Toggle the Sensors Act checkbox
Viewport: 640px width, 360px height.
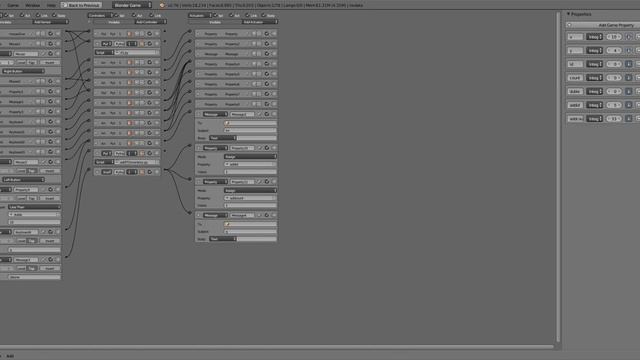tap(22, 15)
